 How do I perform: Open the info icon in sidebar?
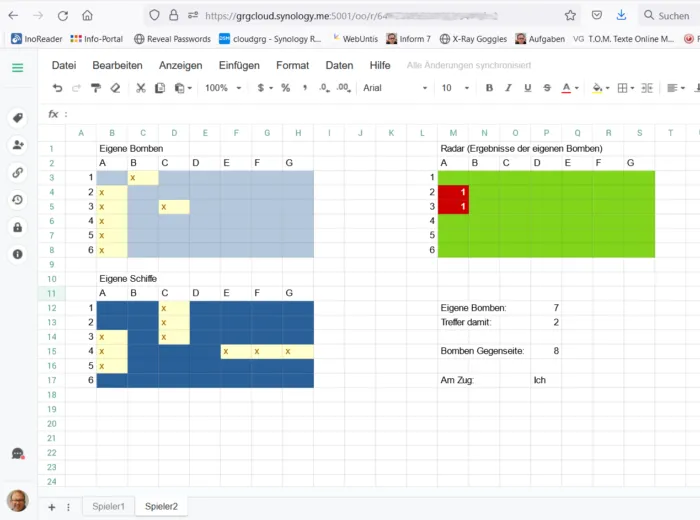pos(18,254)
